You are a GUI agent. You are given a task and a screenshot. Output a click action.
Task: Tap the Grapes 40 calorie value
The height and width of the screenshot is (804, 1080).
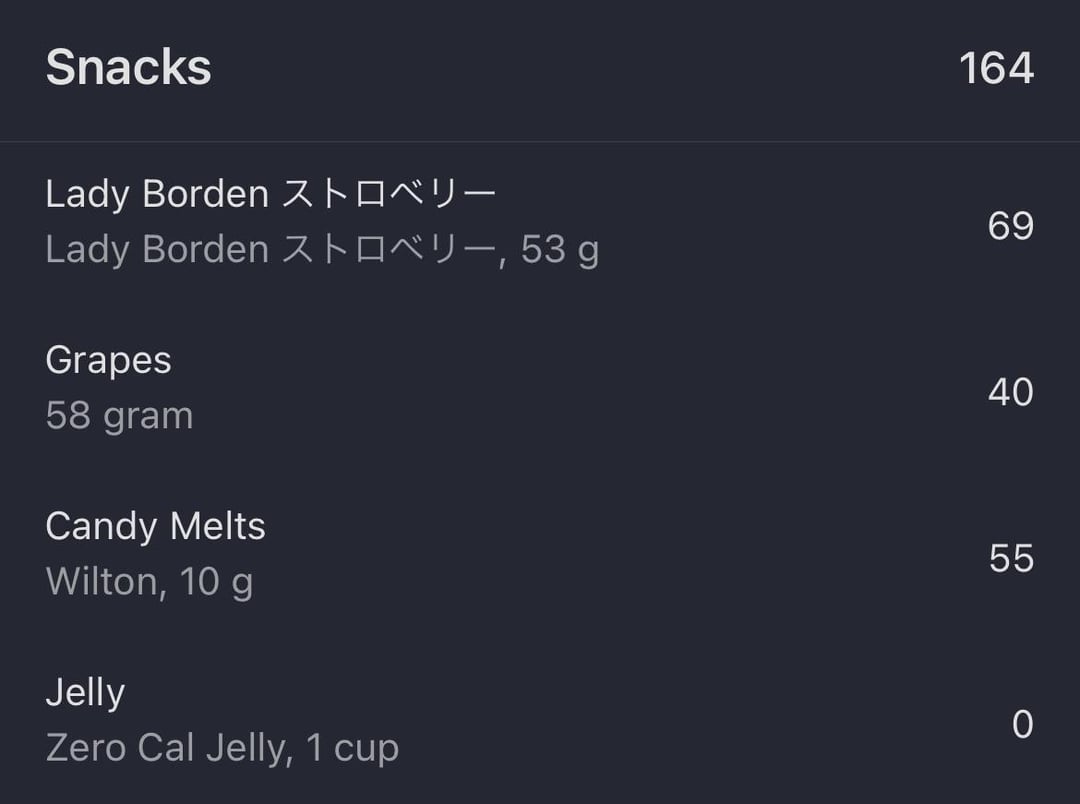click(1010, 392)
